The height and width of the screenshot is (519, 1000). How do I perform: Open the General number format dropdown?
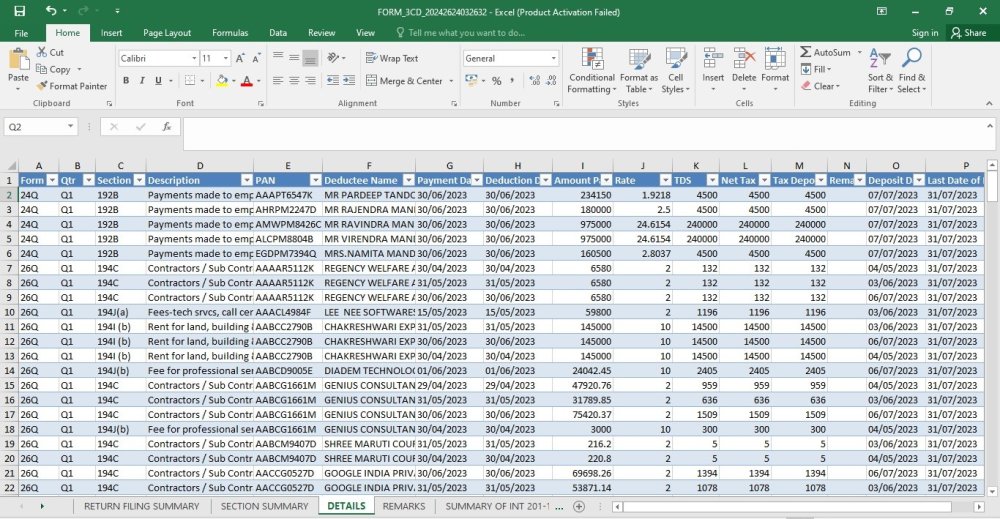coord(553,59)
